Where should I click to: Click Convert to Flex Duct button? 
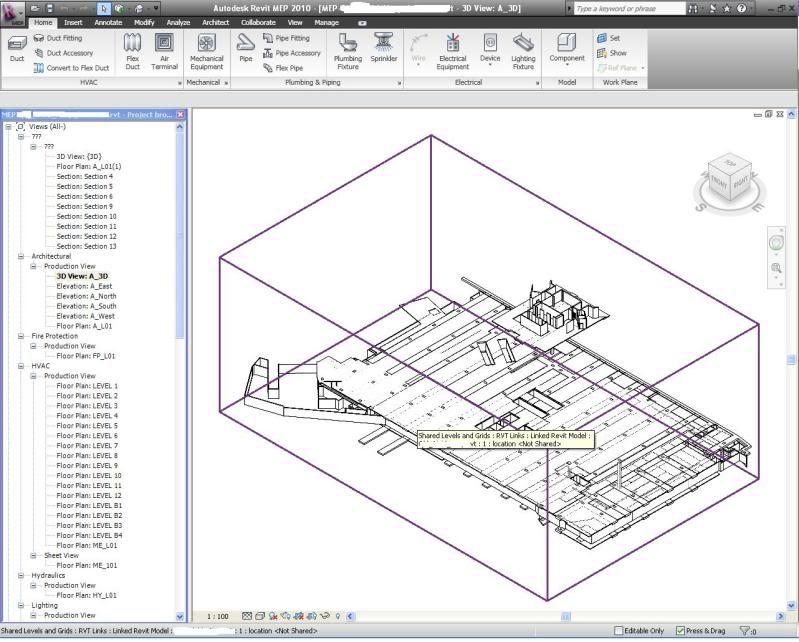pyautogui.click(x=71, y=68)
